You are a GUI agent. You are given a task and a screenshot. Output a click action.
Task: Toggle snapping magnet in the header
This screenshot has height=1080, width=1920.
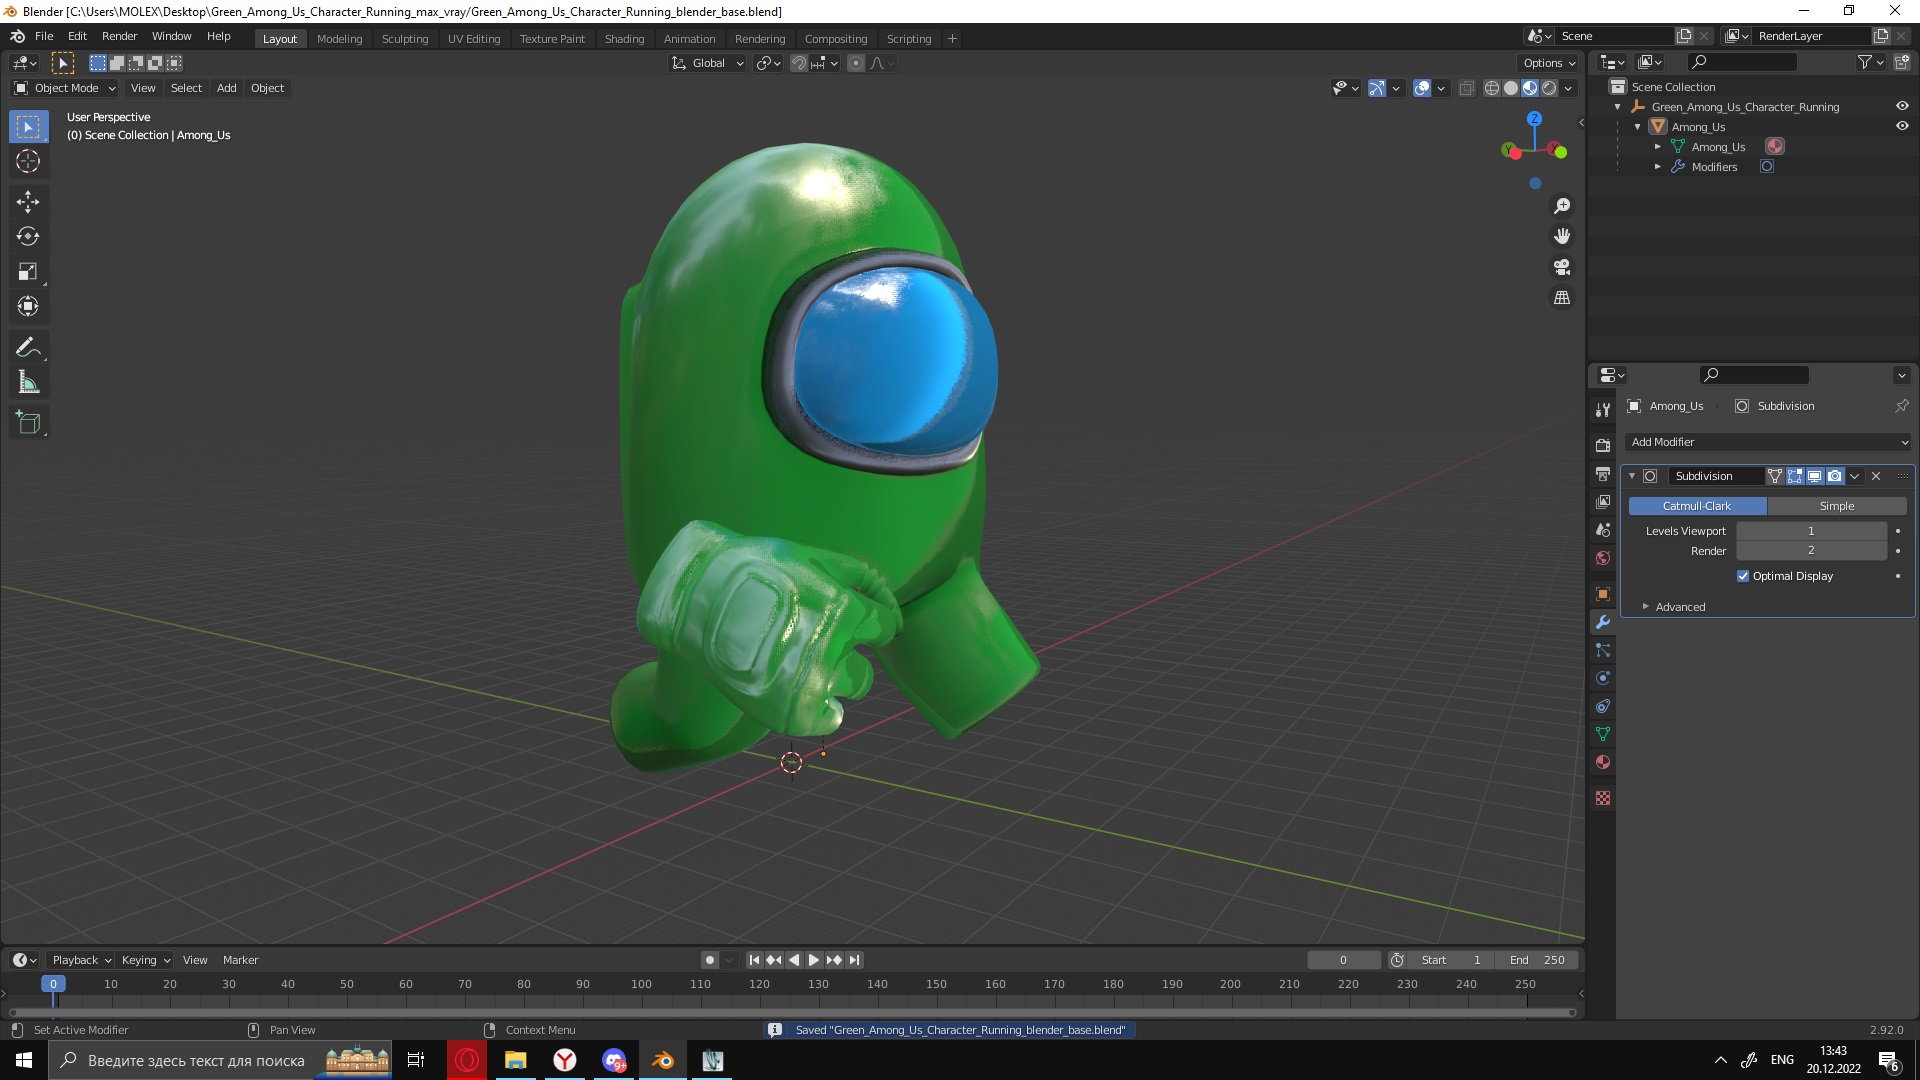click(799, 63)
